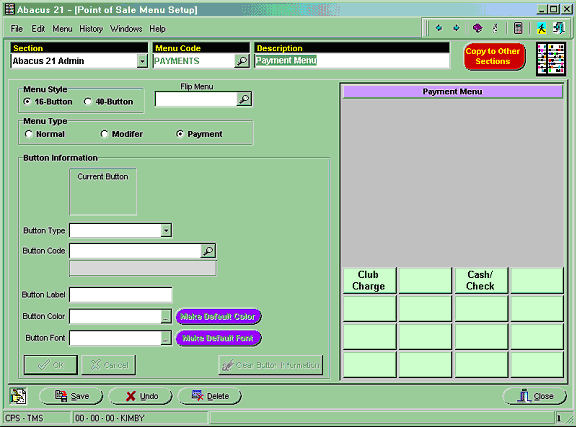Click the Payment Menu purple header
Screen dimensions: 576x427
[x=453, y=92]
